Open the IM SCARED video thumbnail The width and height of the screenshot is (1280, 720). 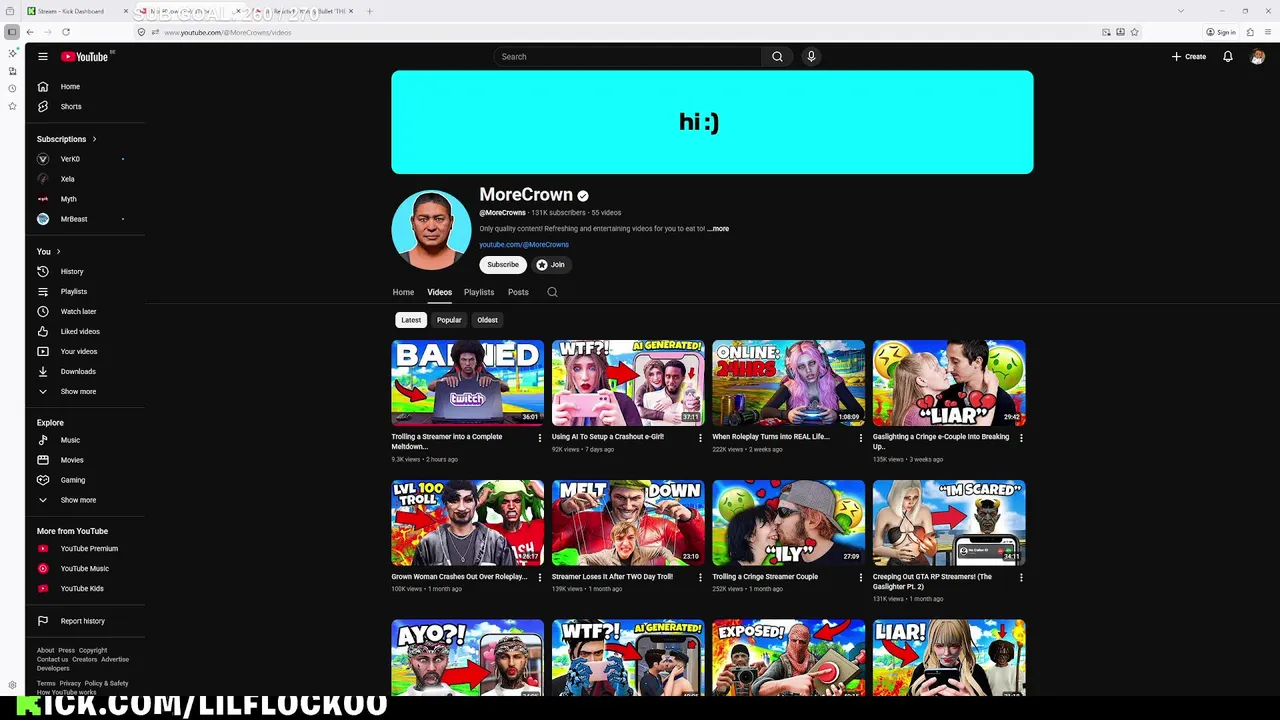[x=949, y=523]
